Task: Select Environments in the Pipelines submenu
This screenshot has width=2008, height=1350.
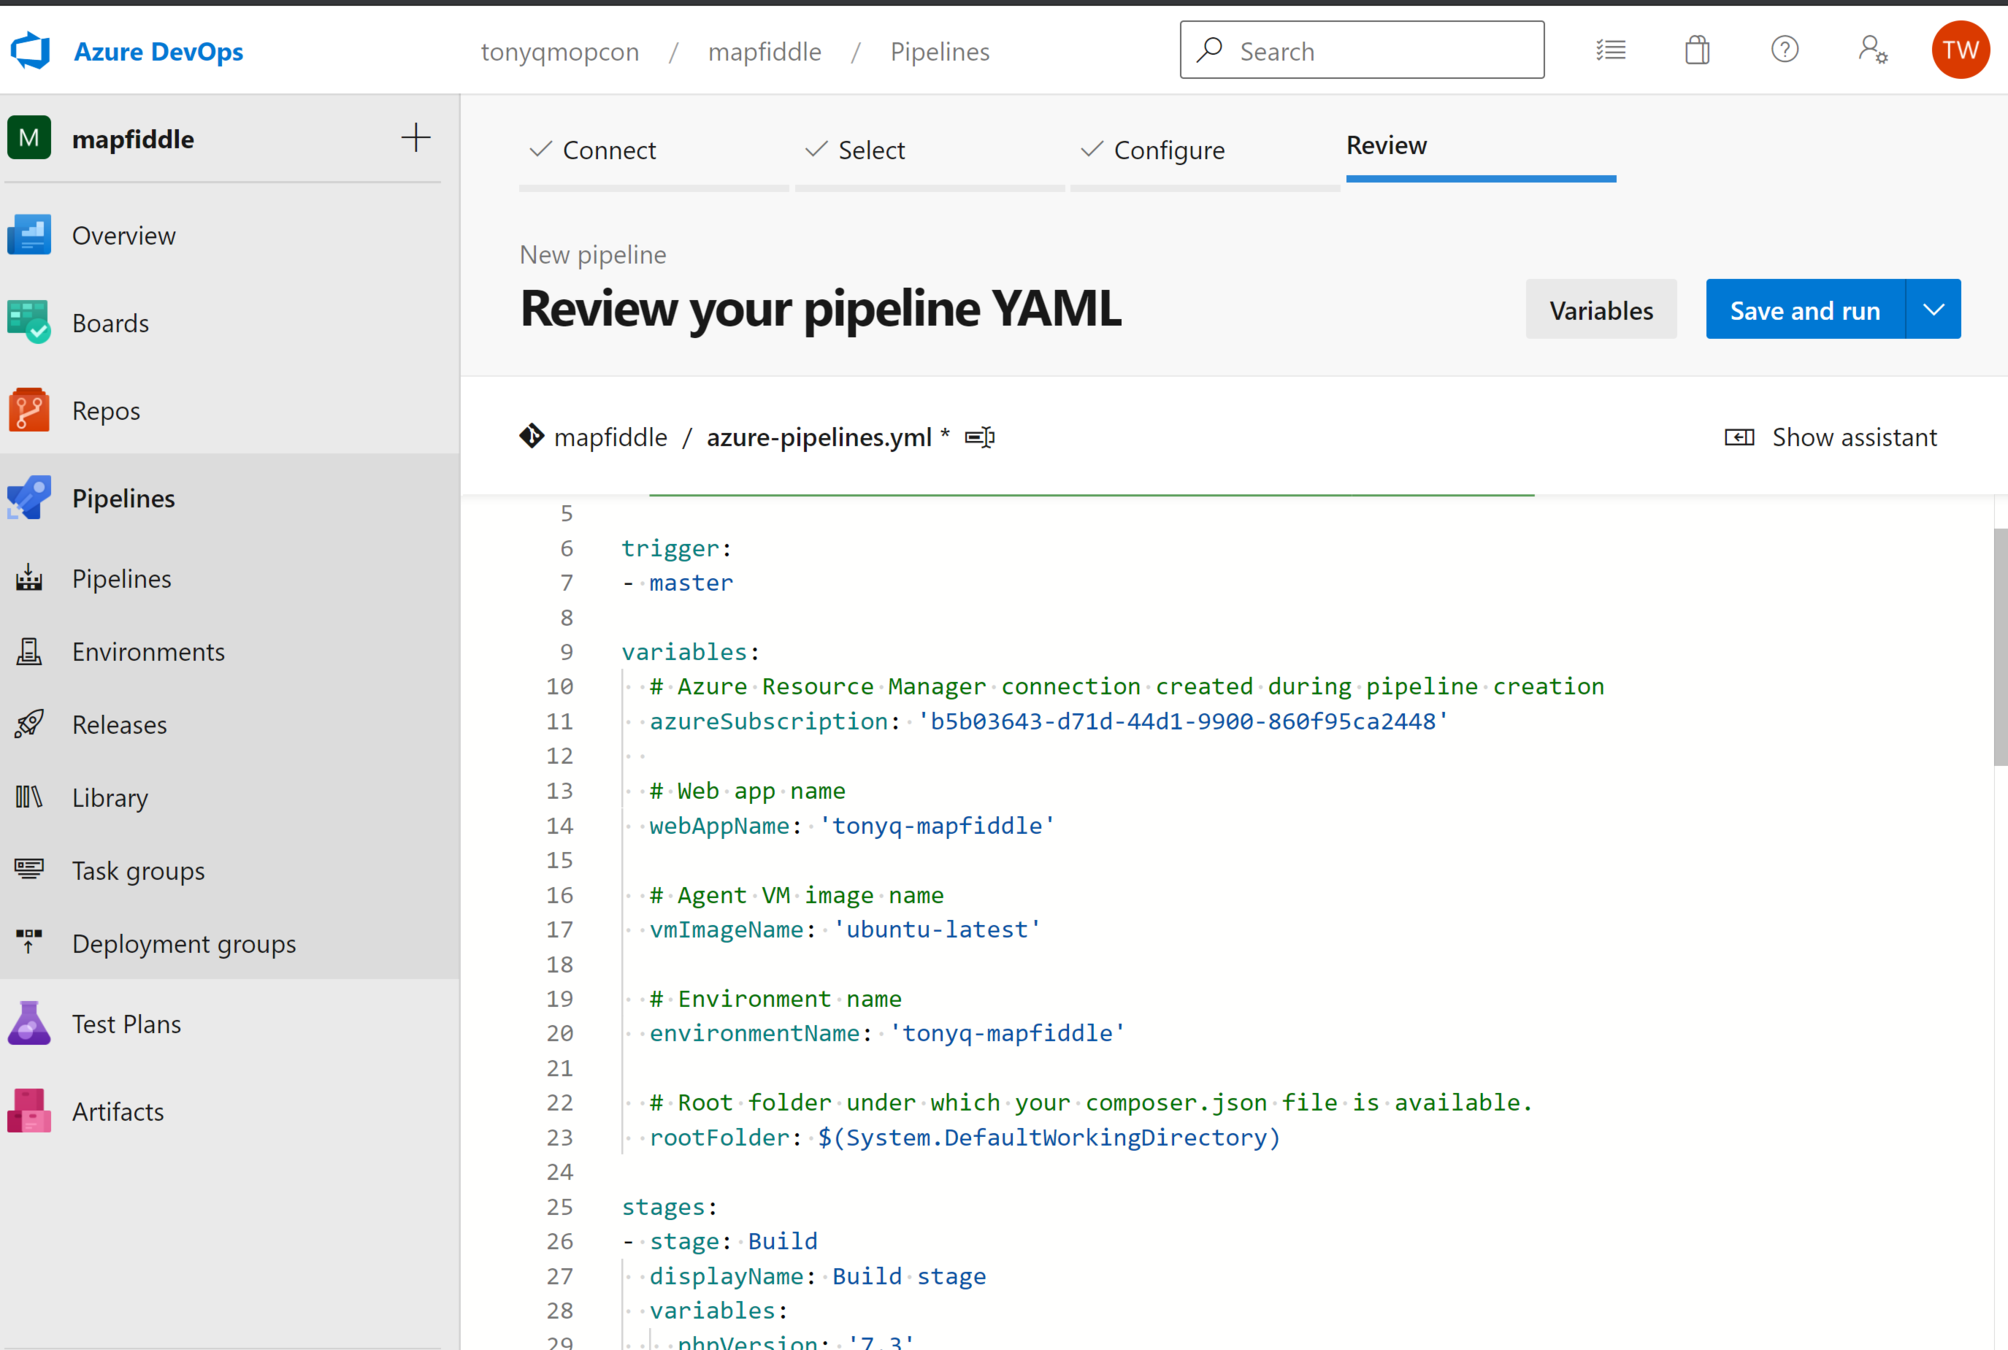Action: tap(148, 651)
